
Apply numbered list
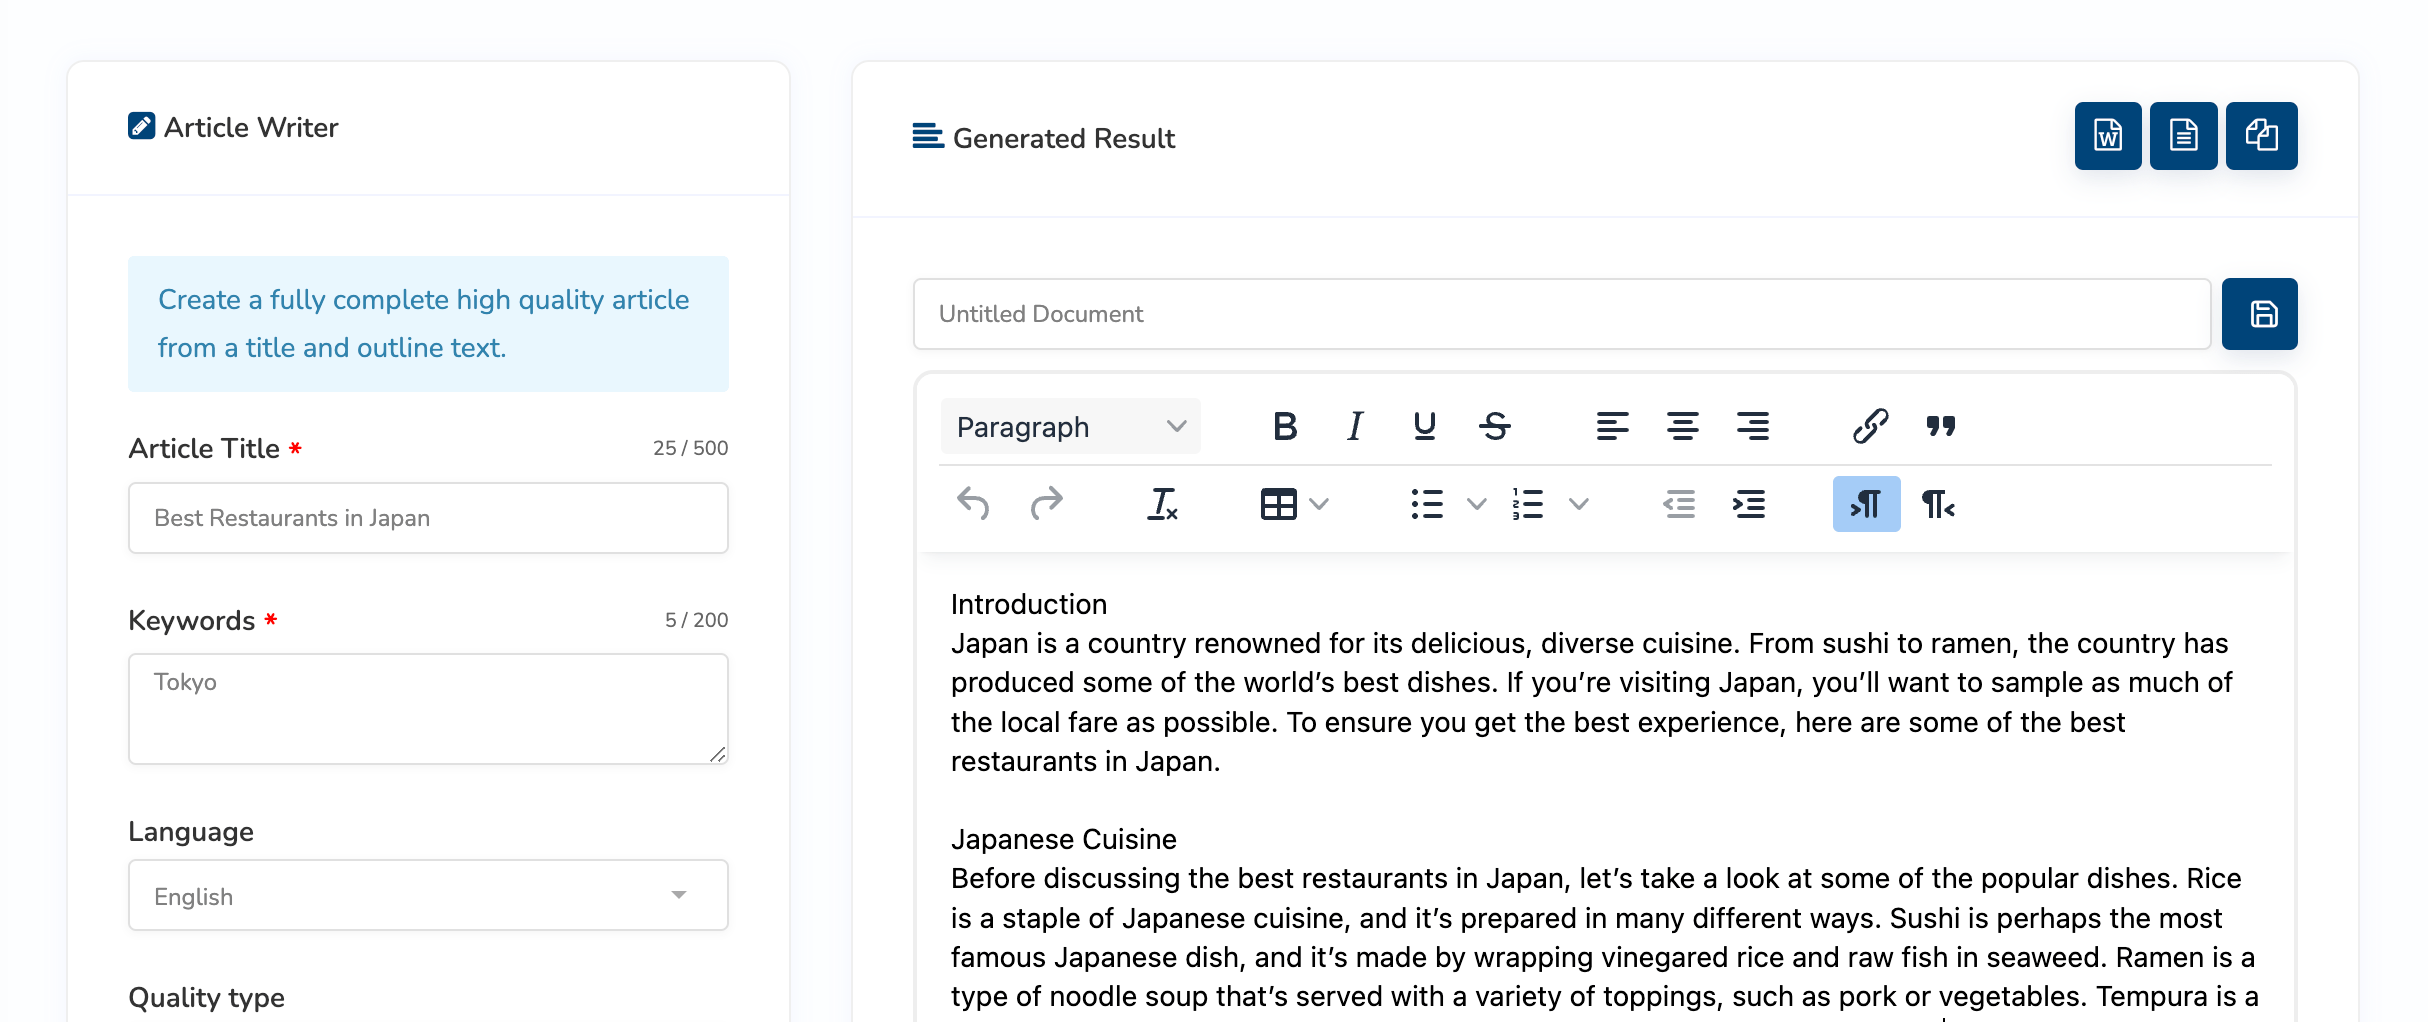coord(1528,504)
